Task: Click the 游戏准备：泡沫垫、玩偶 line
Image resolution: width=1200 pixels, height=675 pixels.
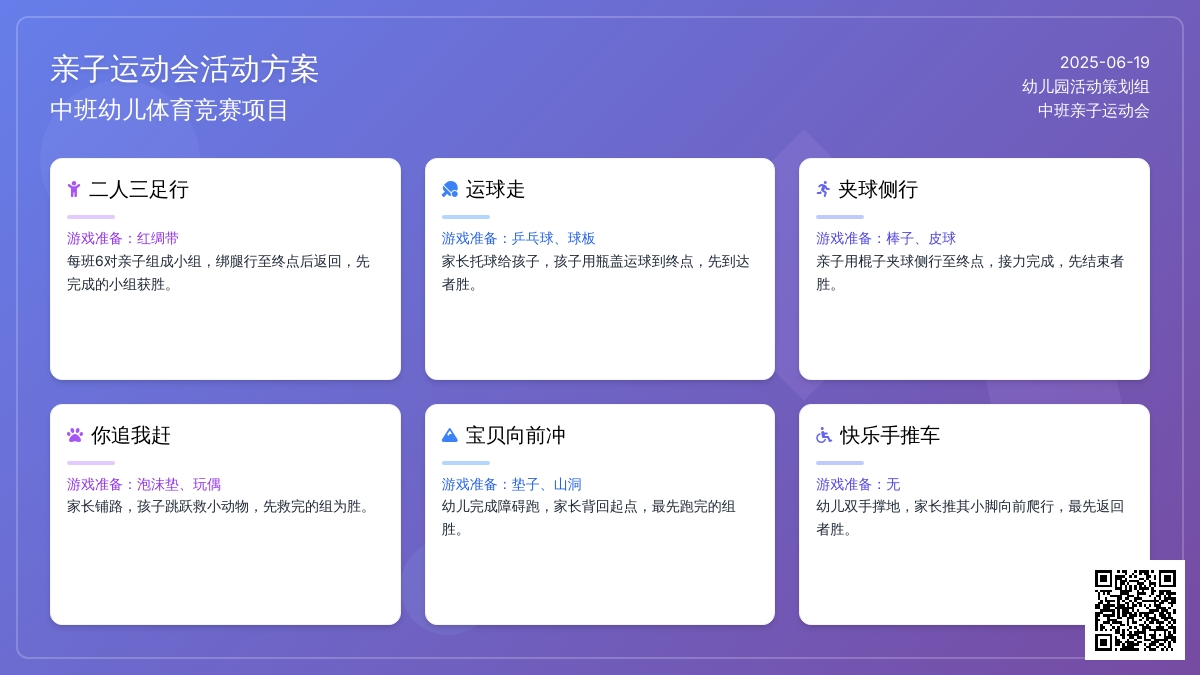Action: (x=144, y=484)
